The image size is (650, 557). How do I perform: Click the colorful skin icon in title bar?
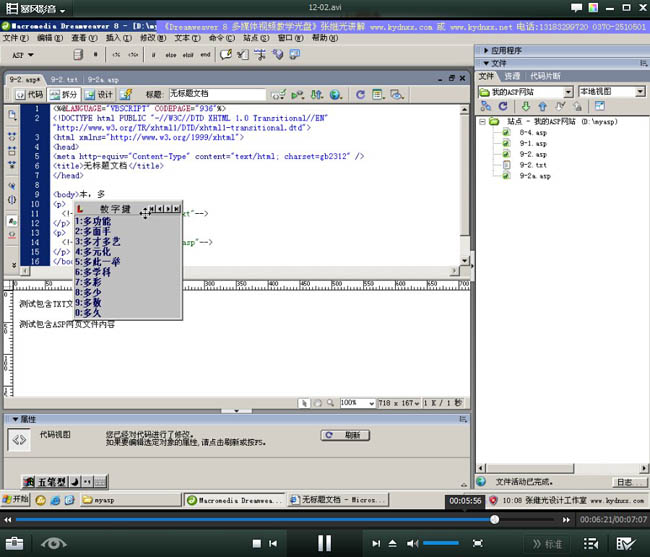point(594,7)
